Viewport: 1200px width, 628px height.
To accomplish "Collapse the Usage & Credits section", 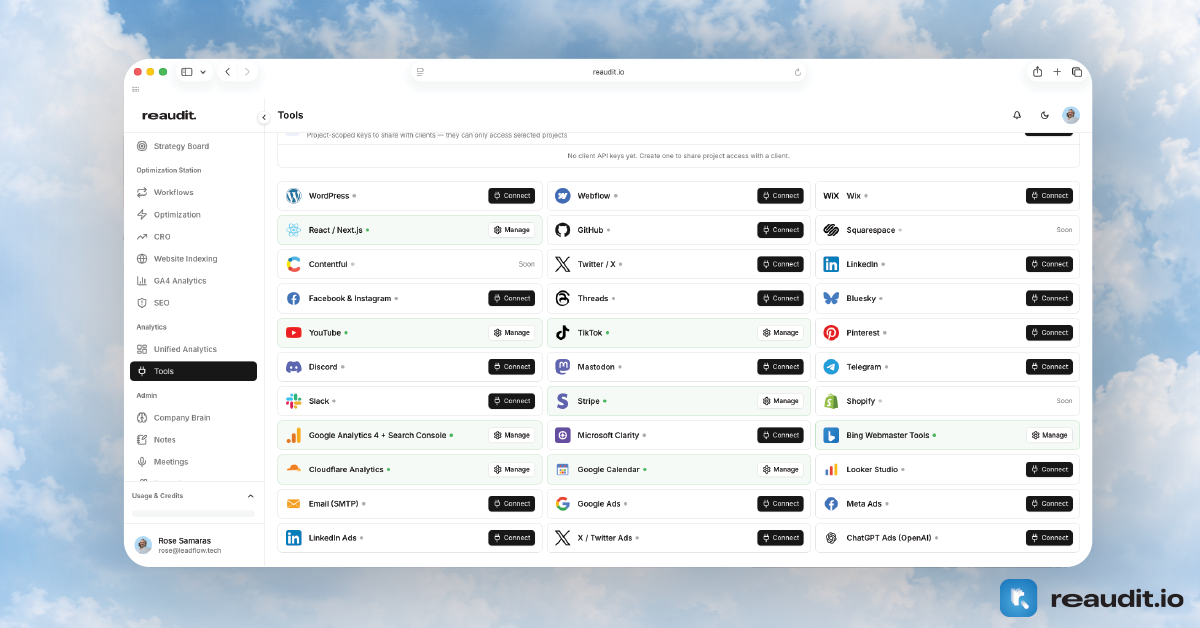I will [x=250, y=496].
